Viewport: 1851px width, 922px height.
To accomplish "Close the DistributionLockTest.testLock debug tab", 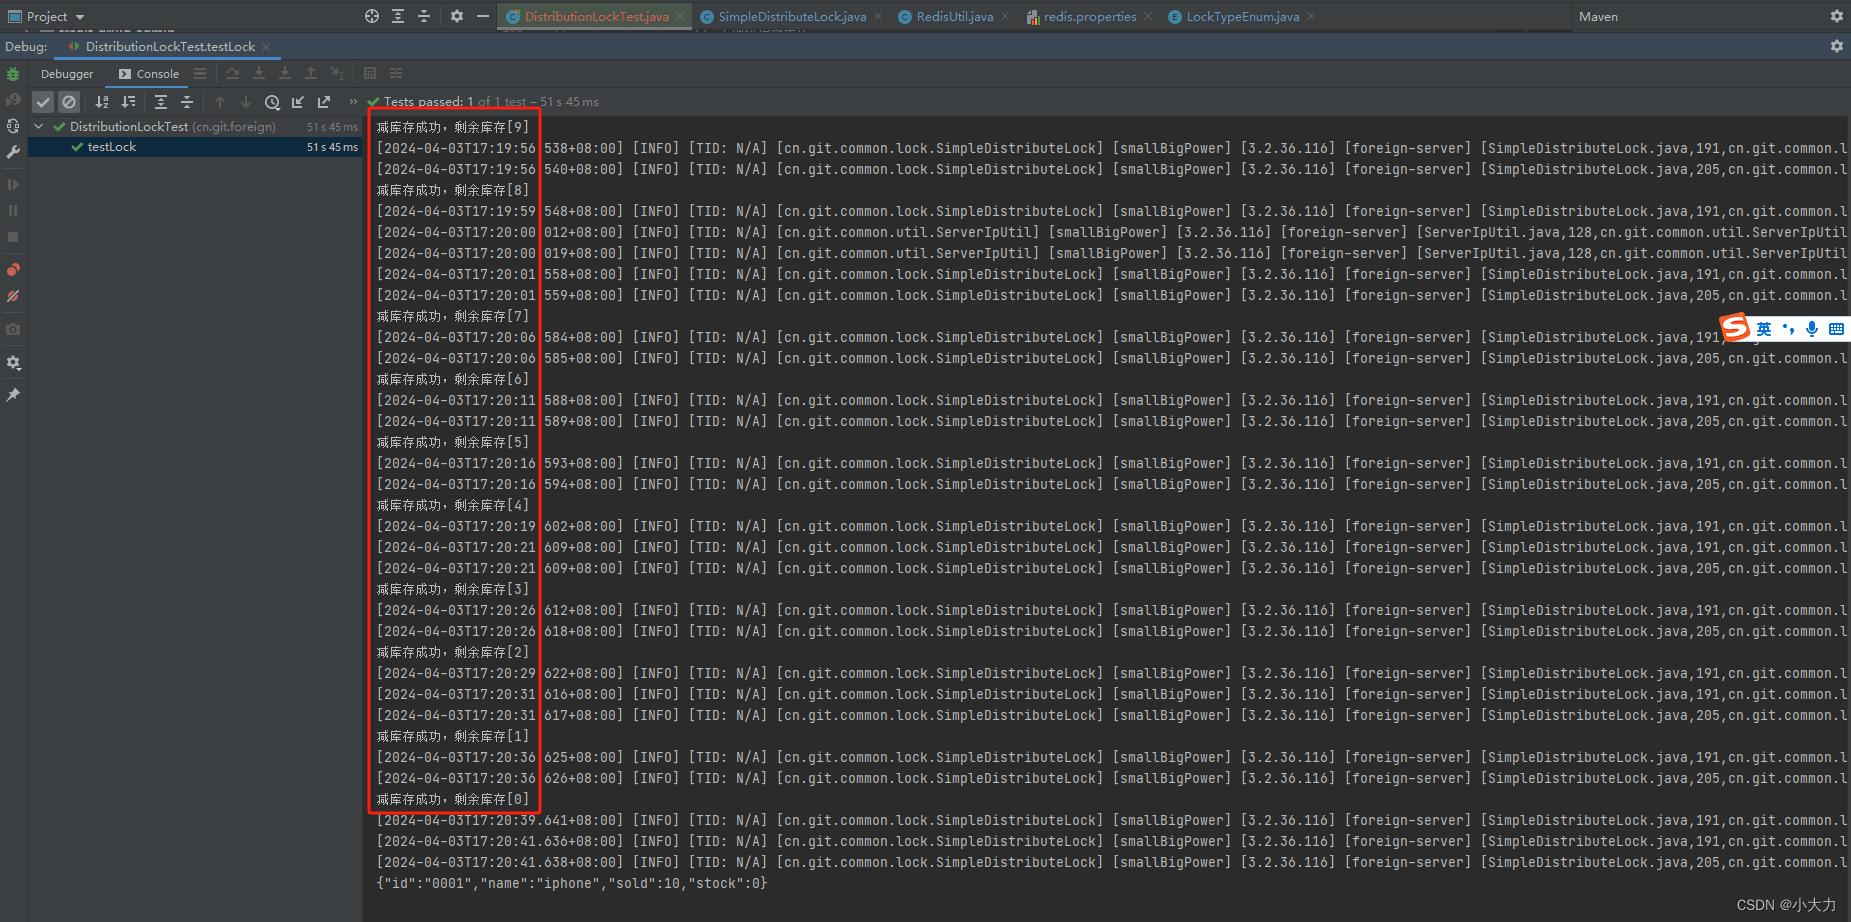I will click(266, 47).
